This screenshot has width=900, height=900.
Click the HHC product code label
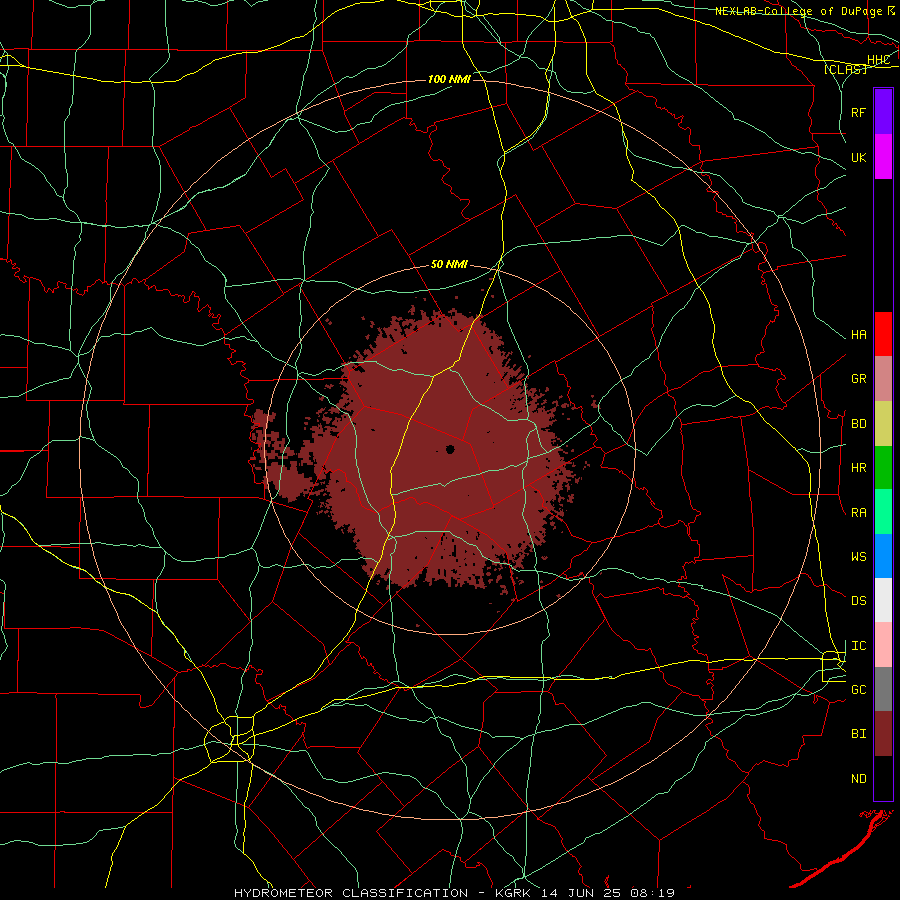point(879,60)
